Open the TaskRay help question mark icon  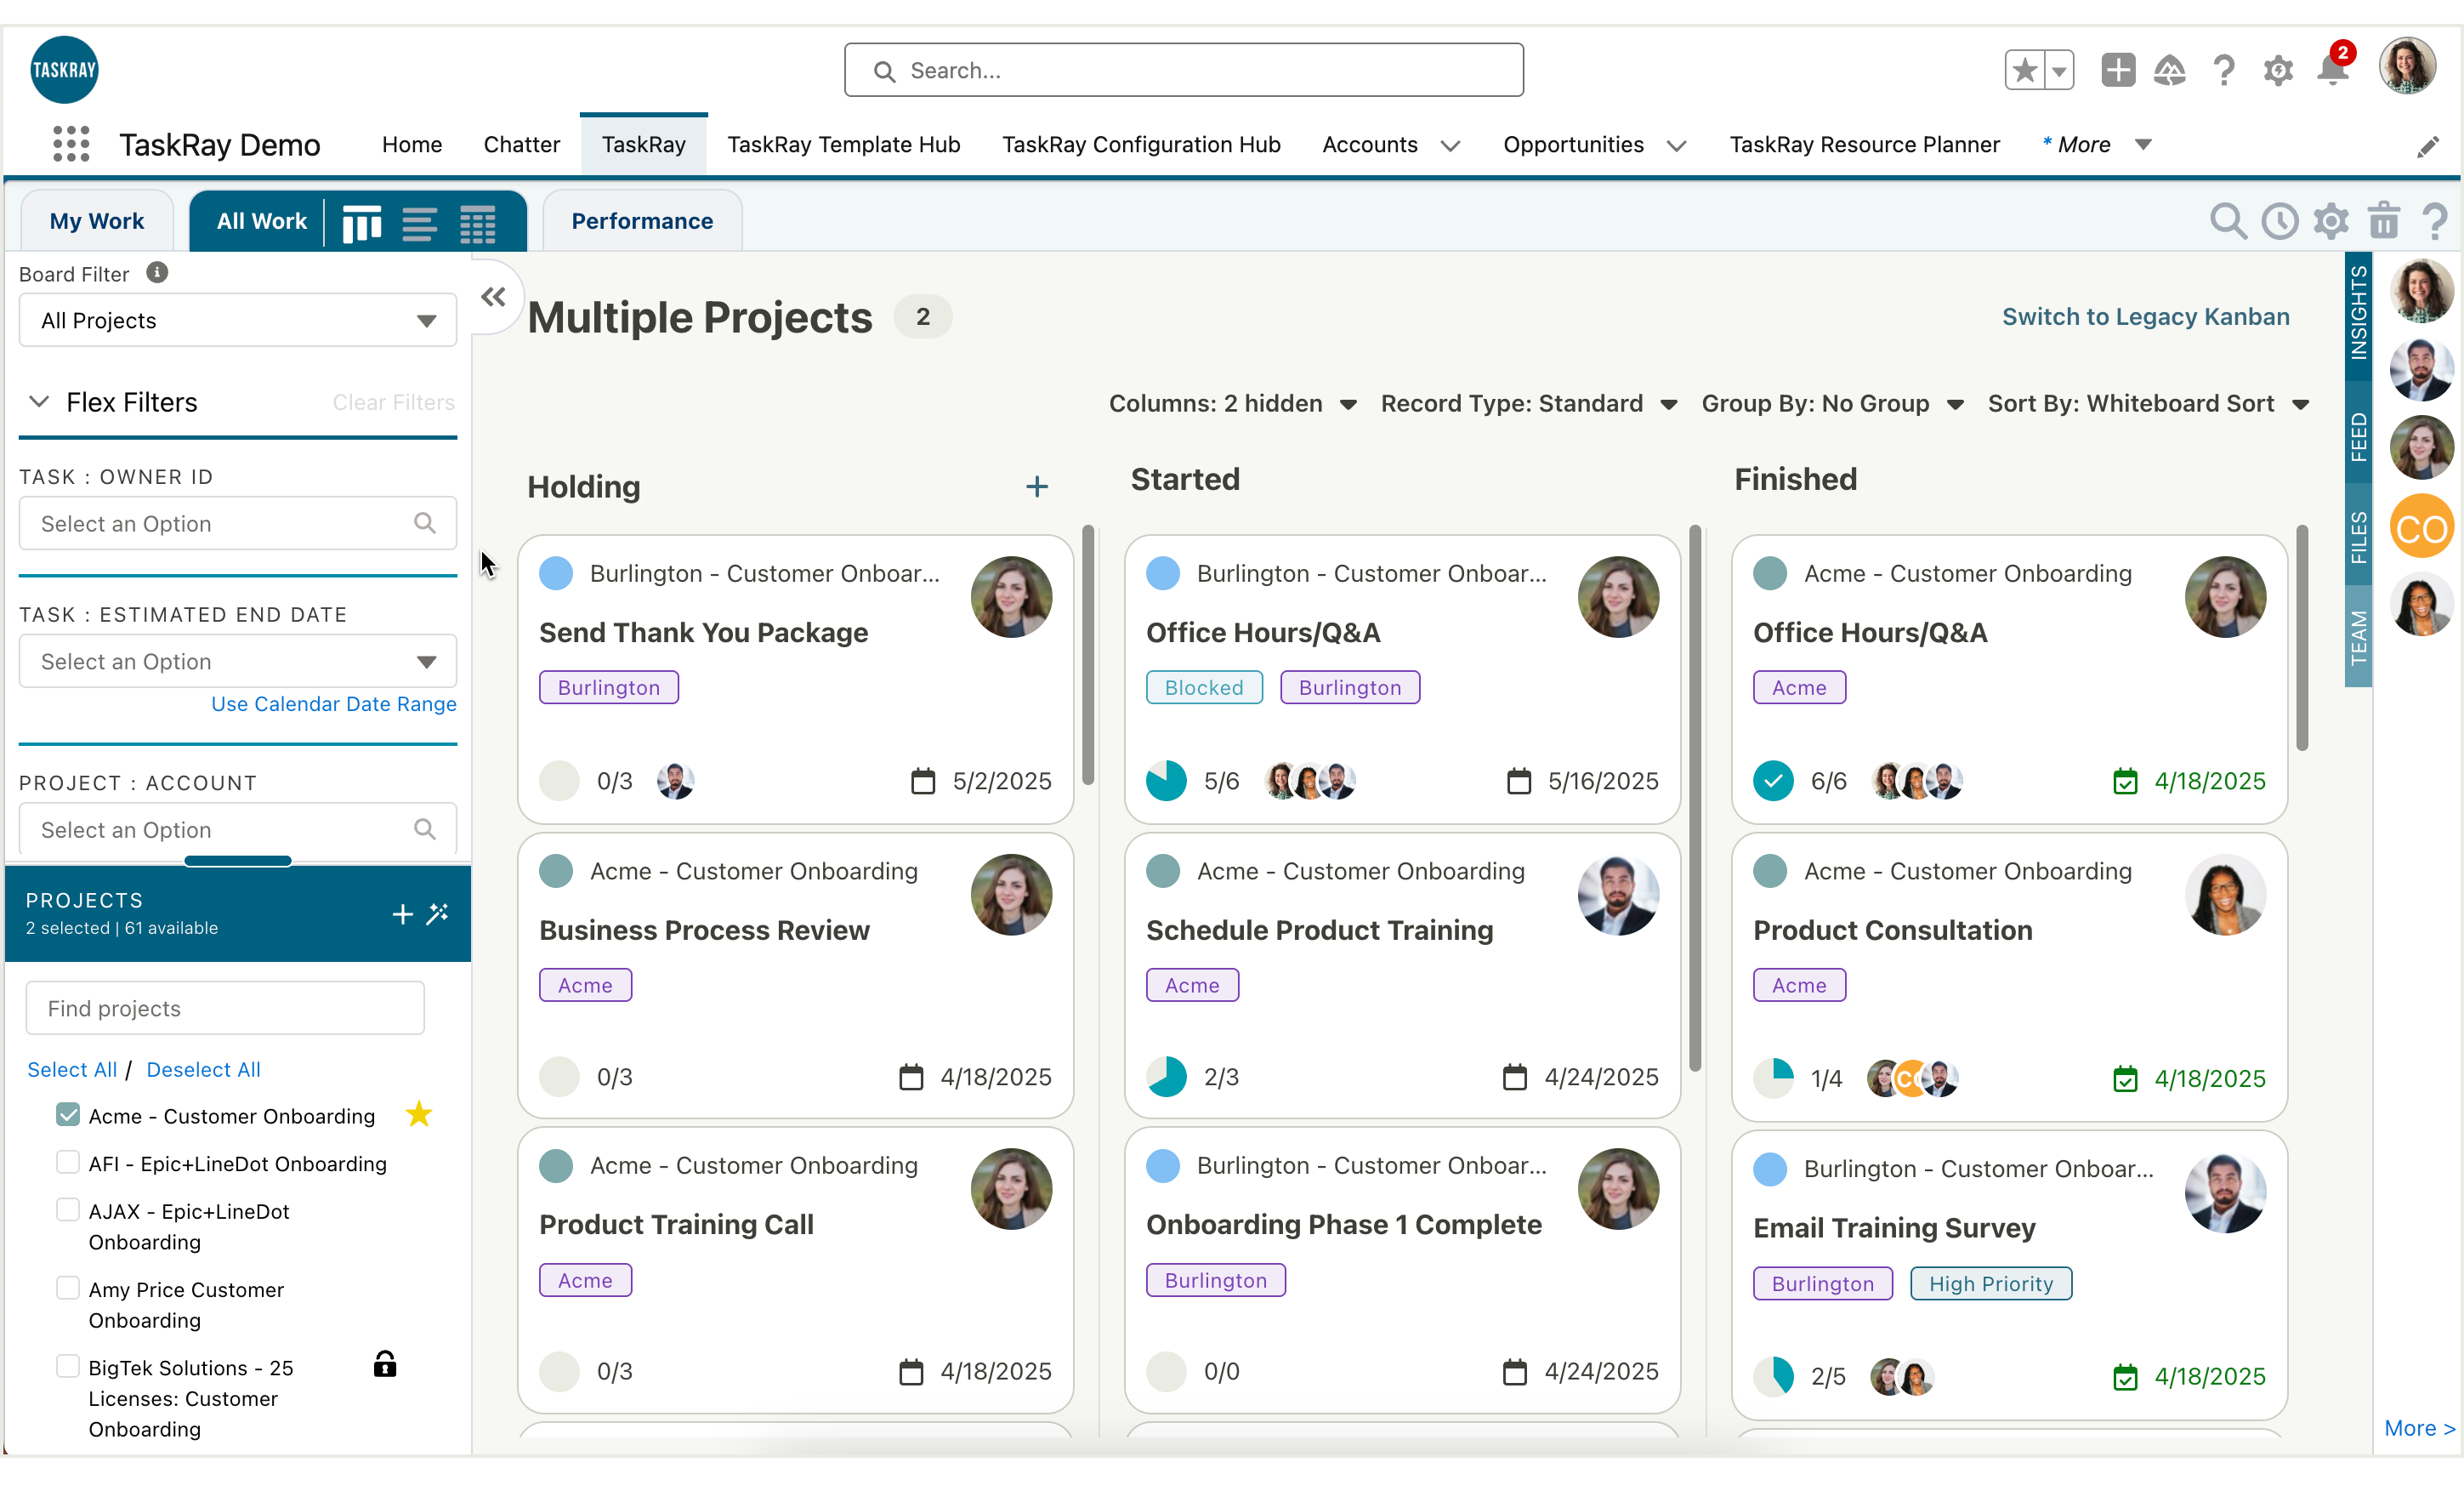pyautogui.click(x=2435, y=221)
